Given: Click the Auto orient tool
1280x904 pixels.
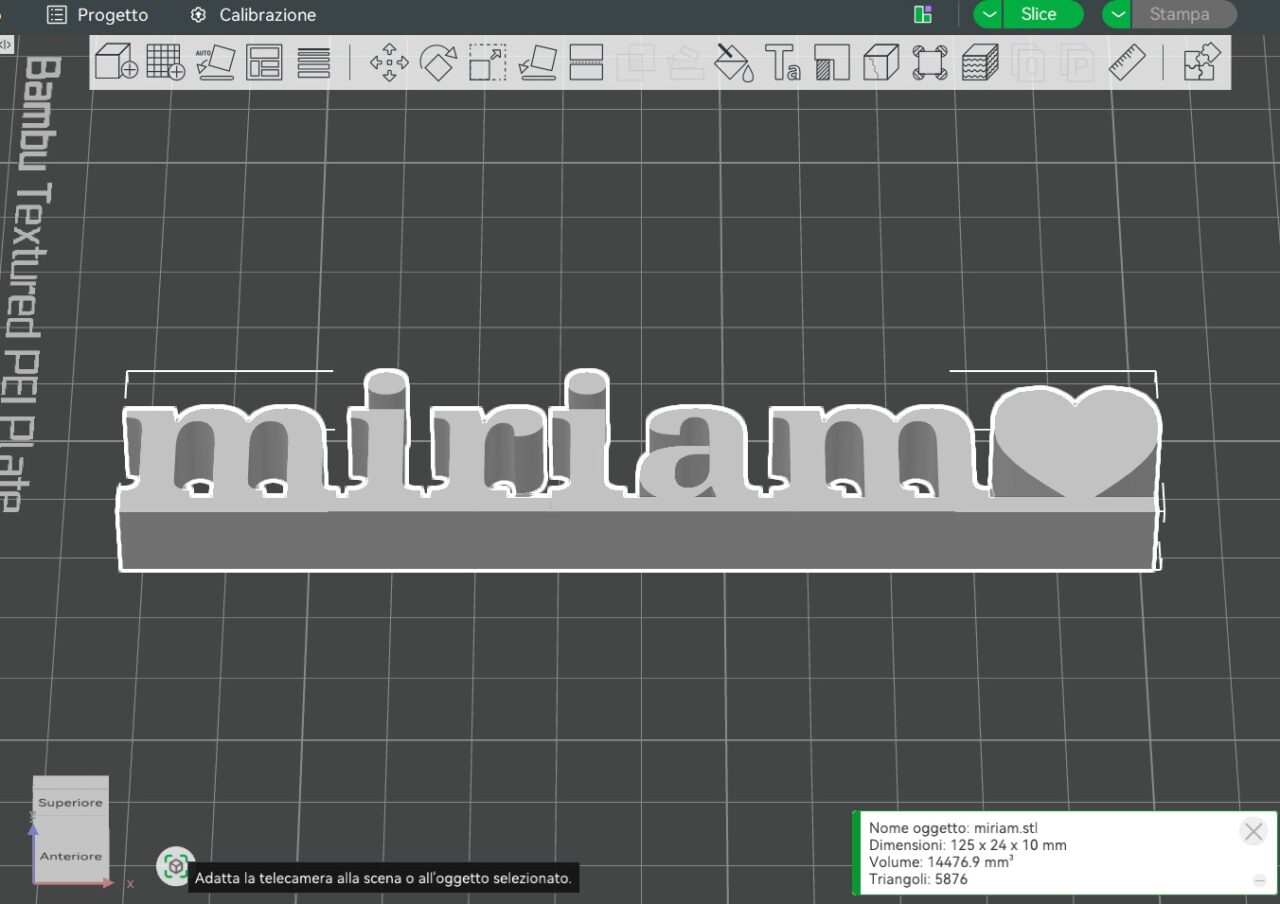Looking at the screenshot, I should tap(215, 62).
